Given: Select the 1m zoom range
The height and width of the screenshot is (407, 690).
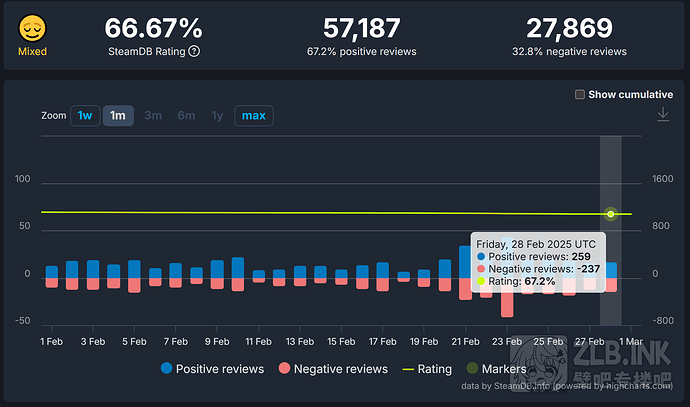Looking at the screenshot, I should coord(118,116).
